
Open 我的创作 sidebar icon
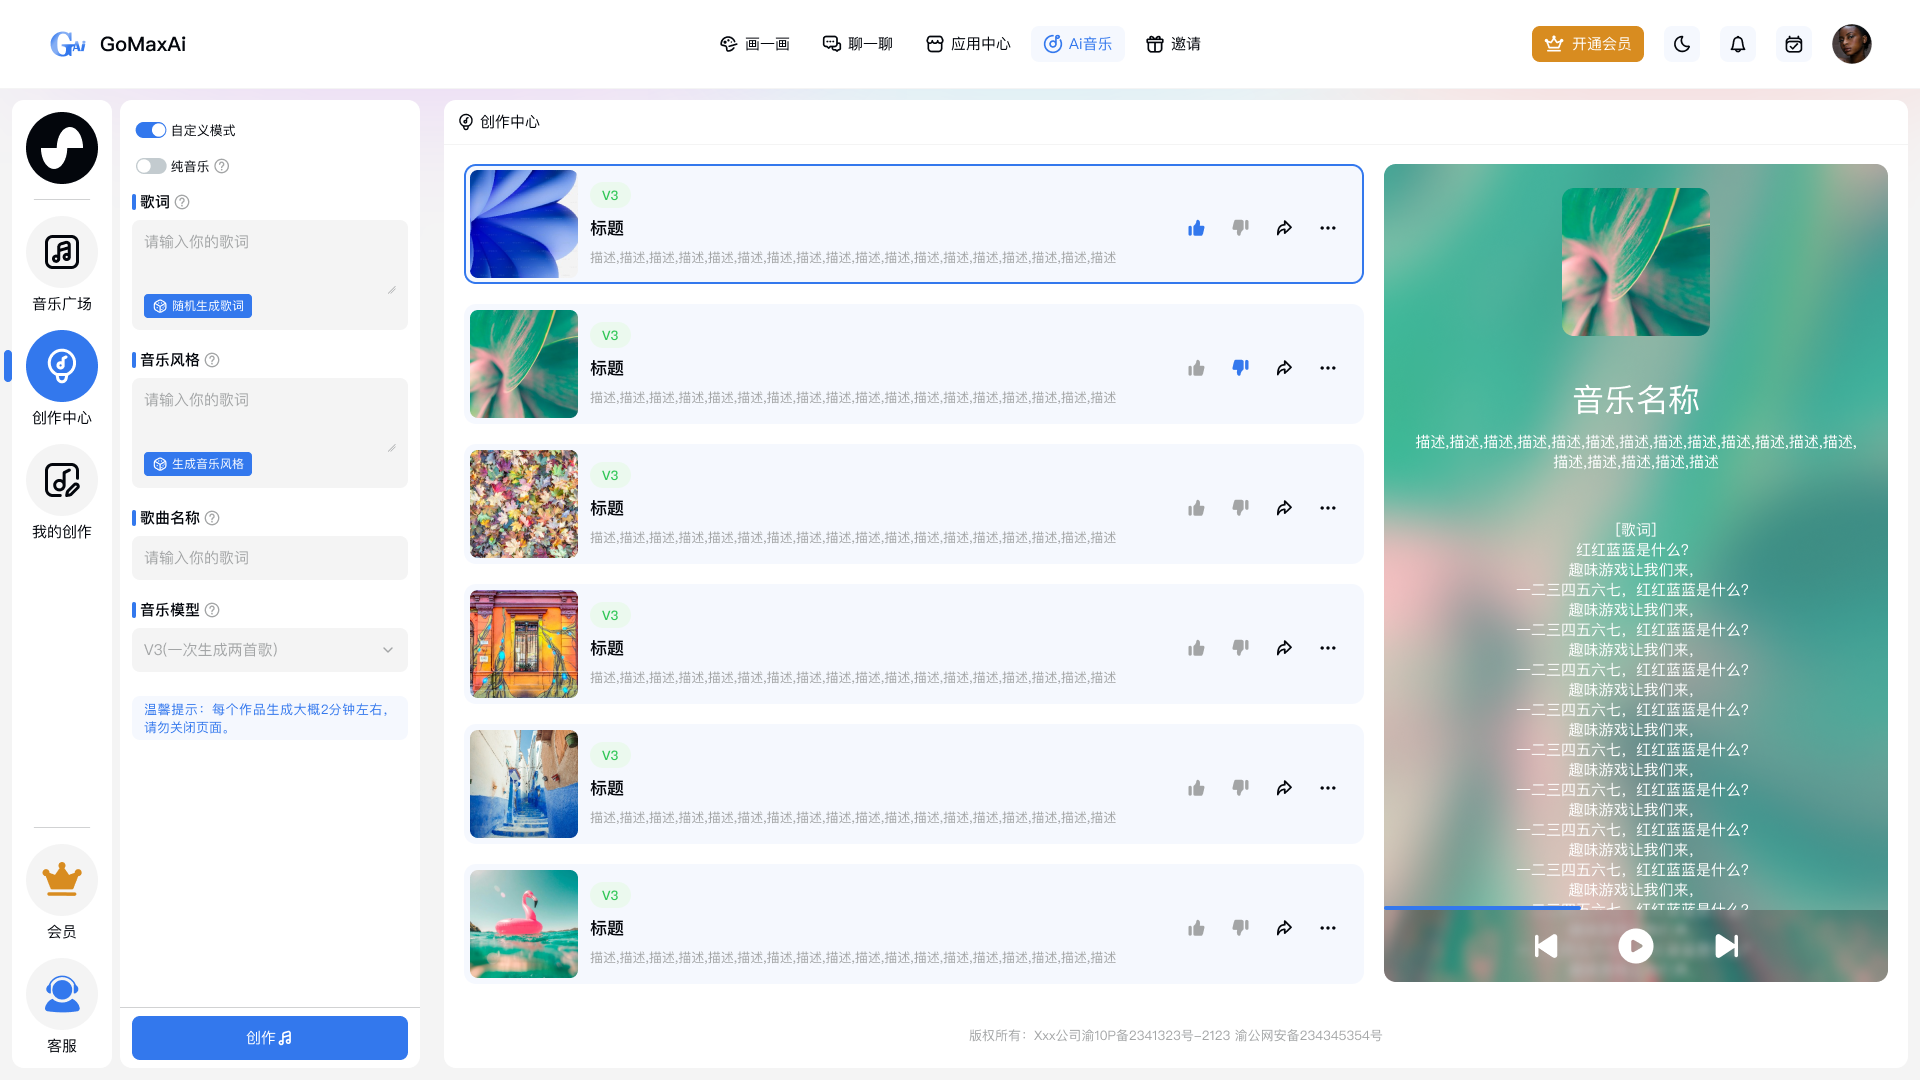coord(62,480)
